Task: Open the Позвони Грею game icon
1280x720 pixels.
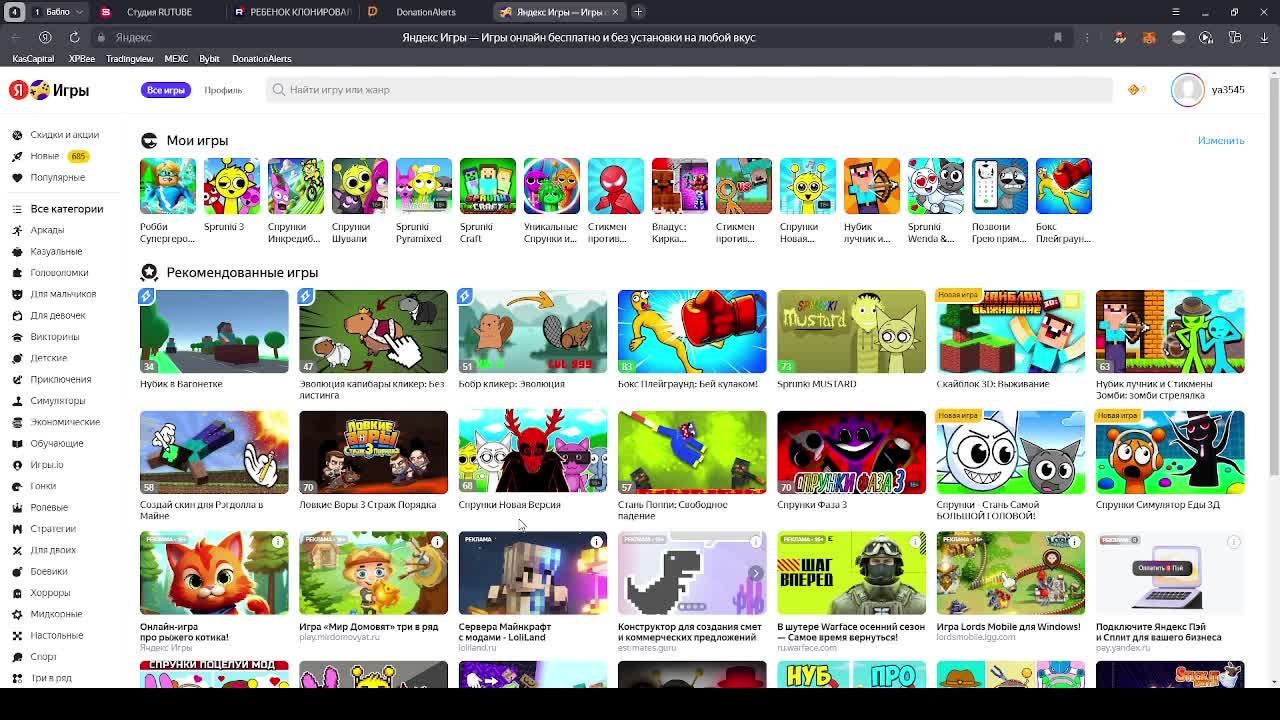Action: click(999, 186)
